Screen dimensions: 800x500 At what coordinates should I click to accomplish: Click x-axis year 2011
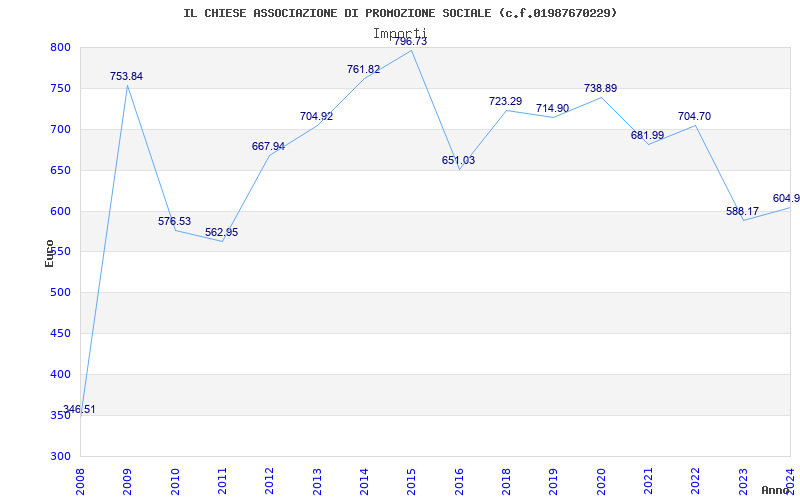point(222,482)
